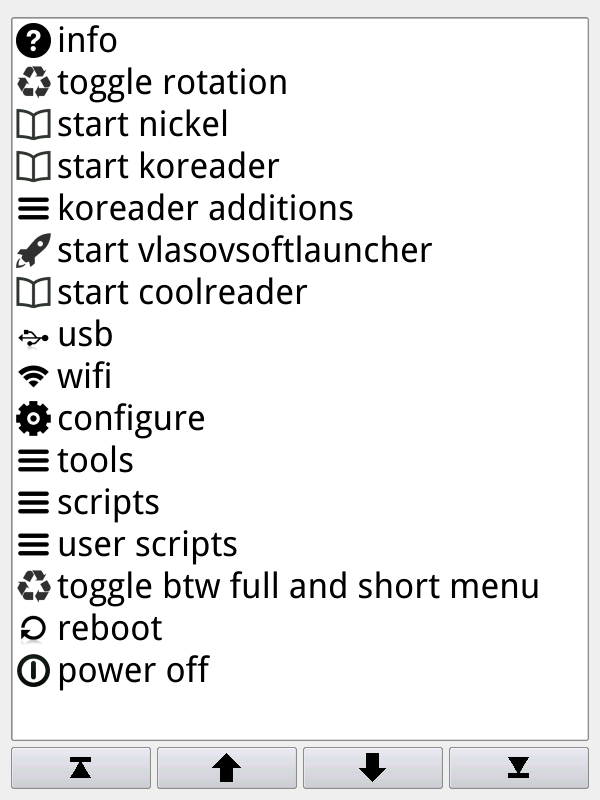Open the user scripts entry
This screenshot has height=800, width=600.
click(x=147, y=545)
